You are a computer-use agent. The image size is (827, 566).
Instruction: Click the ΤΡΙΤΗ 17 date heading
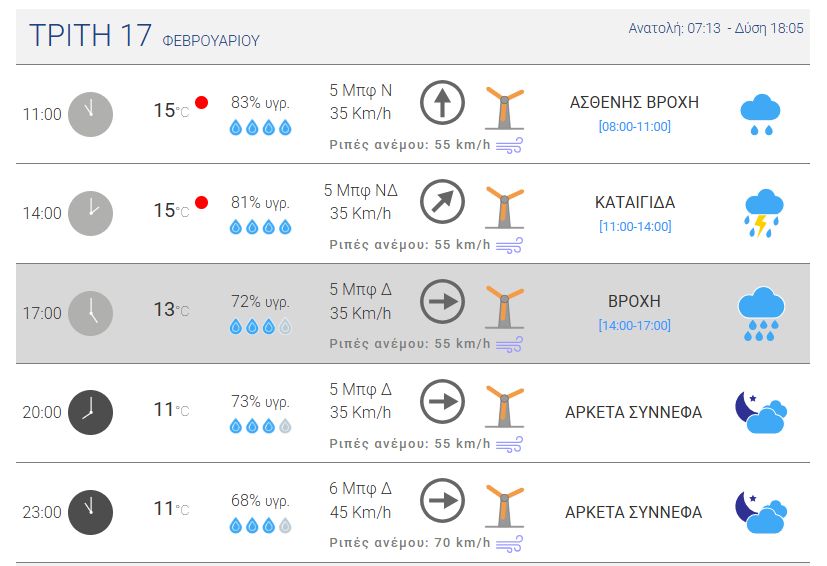click(91, 35)
